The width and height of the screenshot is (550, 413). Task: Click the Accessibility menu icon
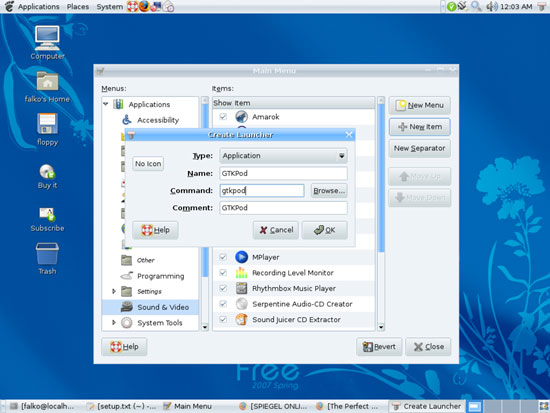127,120
